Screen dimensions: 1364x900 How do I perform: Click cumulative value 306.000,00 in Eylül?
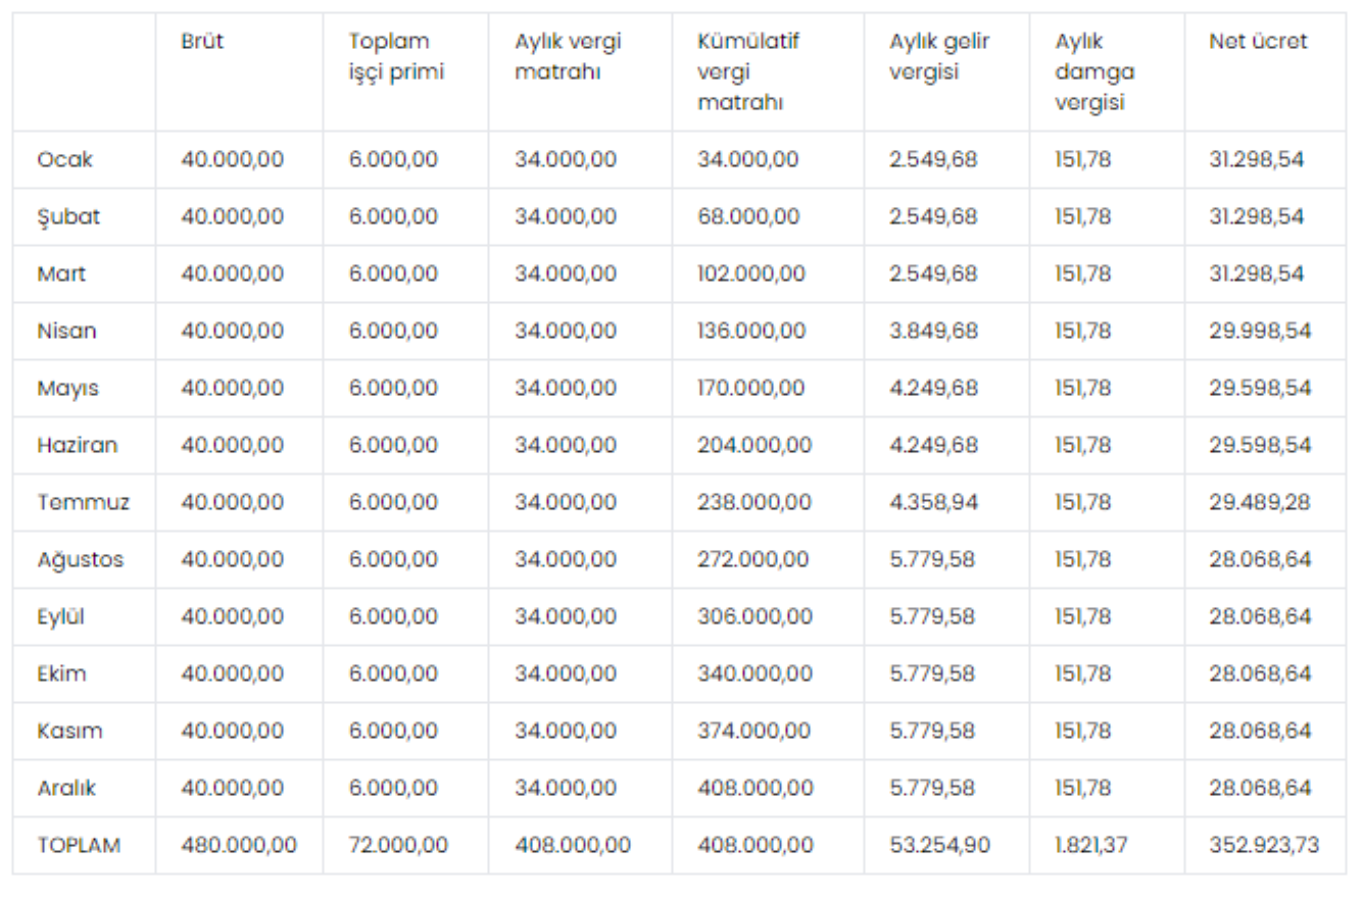click(x=755, y=616)
